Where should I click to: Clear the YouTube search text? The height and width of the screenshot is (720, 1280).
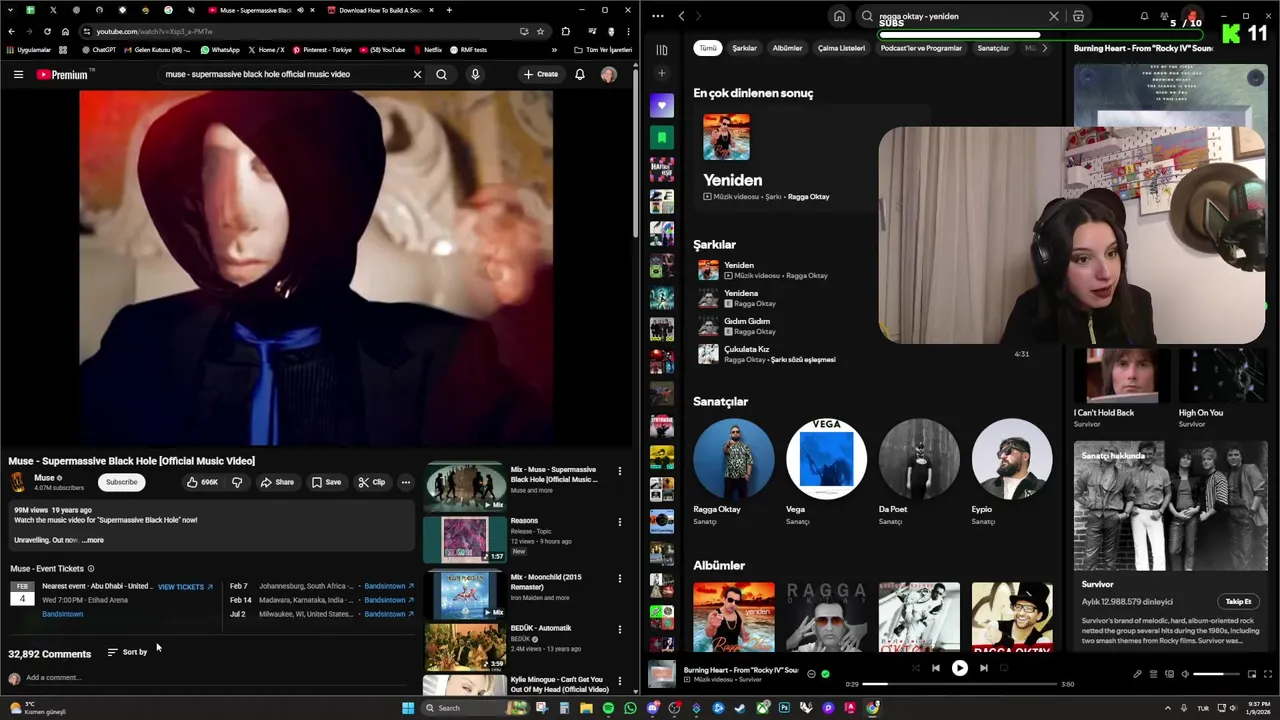[x=417, y=74]
